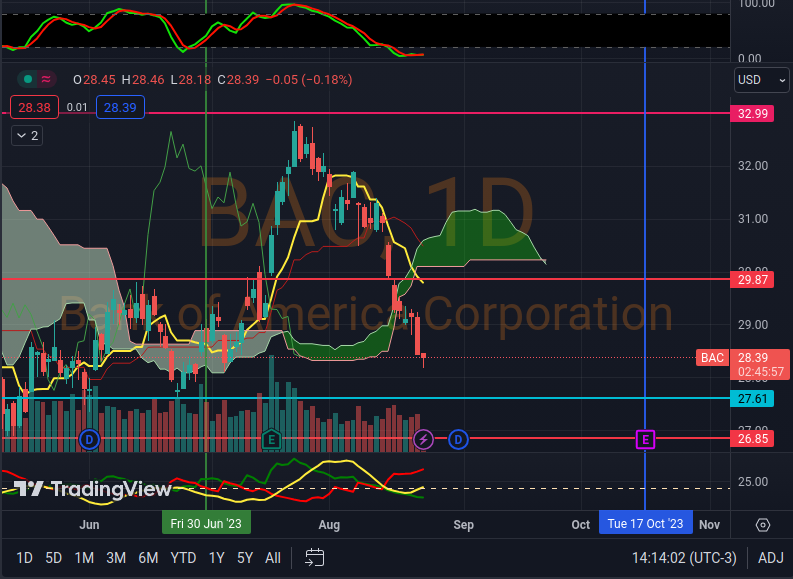Click the 32.99 horizontal line price label
Screen dimensions: 793x579
coord(752,113)
